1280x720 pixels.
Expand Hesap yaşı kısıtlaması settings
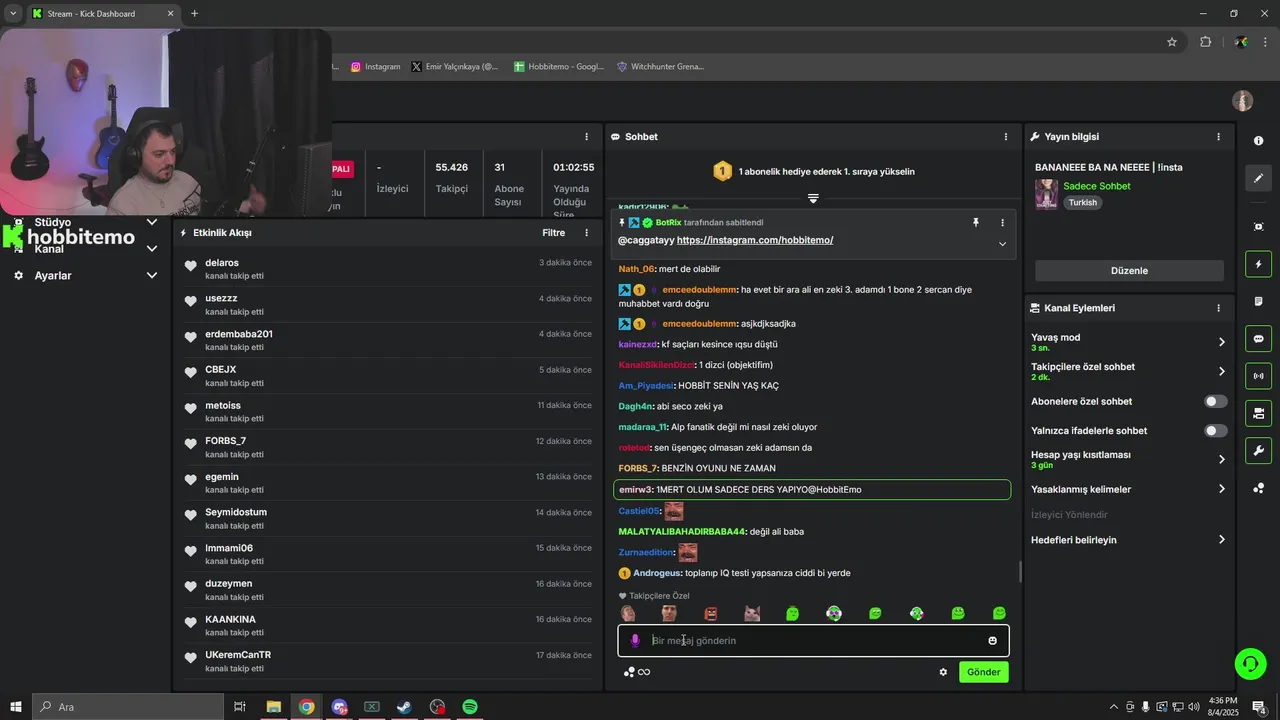[1128, 459]
